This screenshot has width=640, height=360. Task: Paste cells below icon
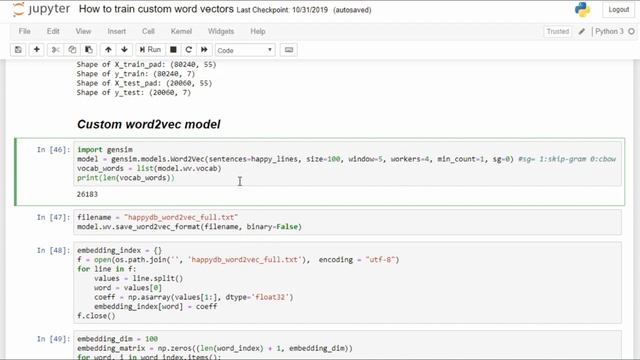(x=89, y=50)
